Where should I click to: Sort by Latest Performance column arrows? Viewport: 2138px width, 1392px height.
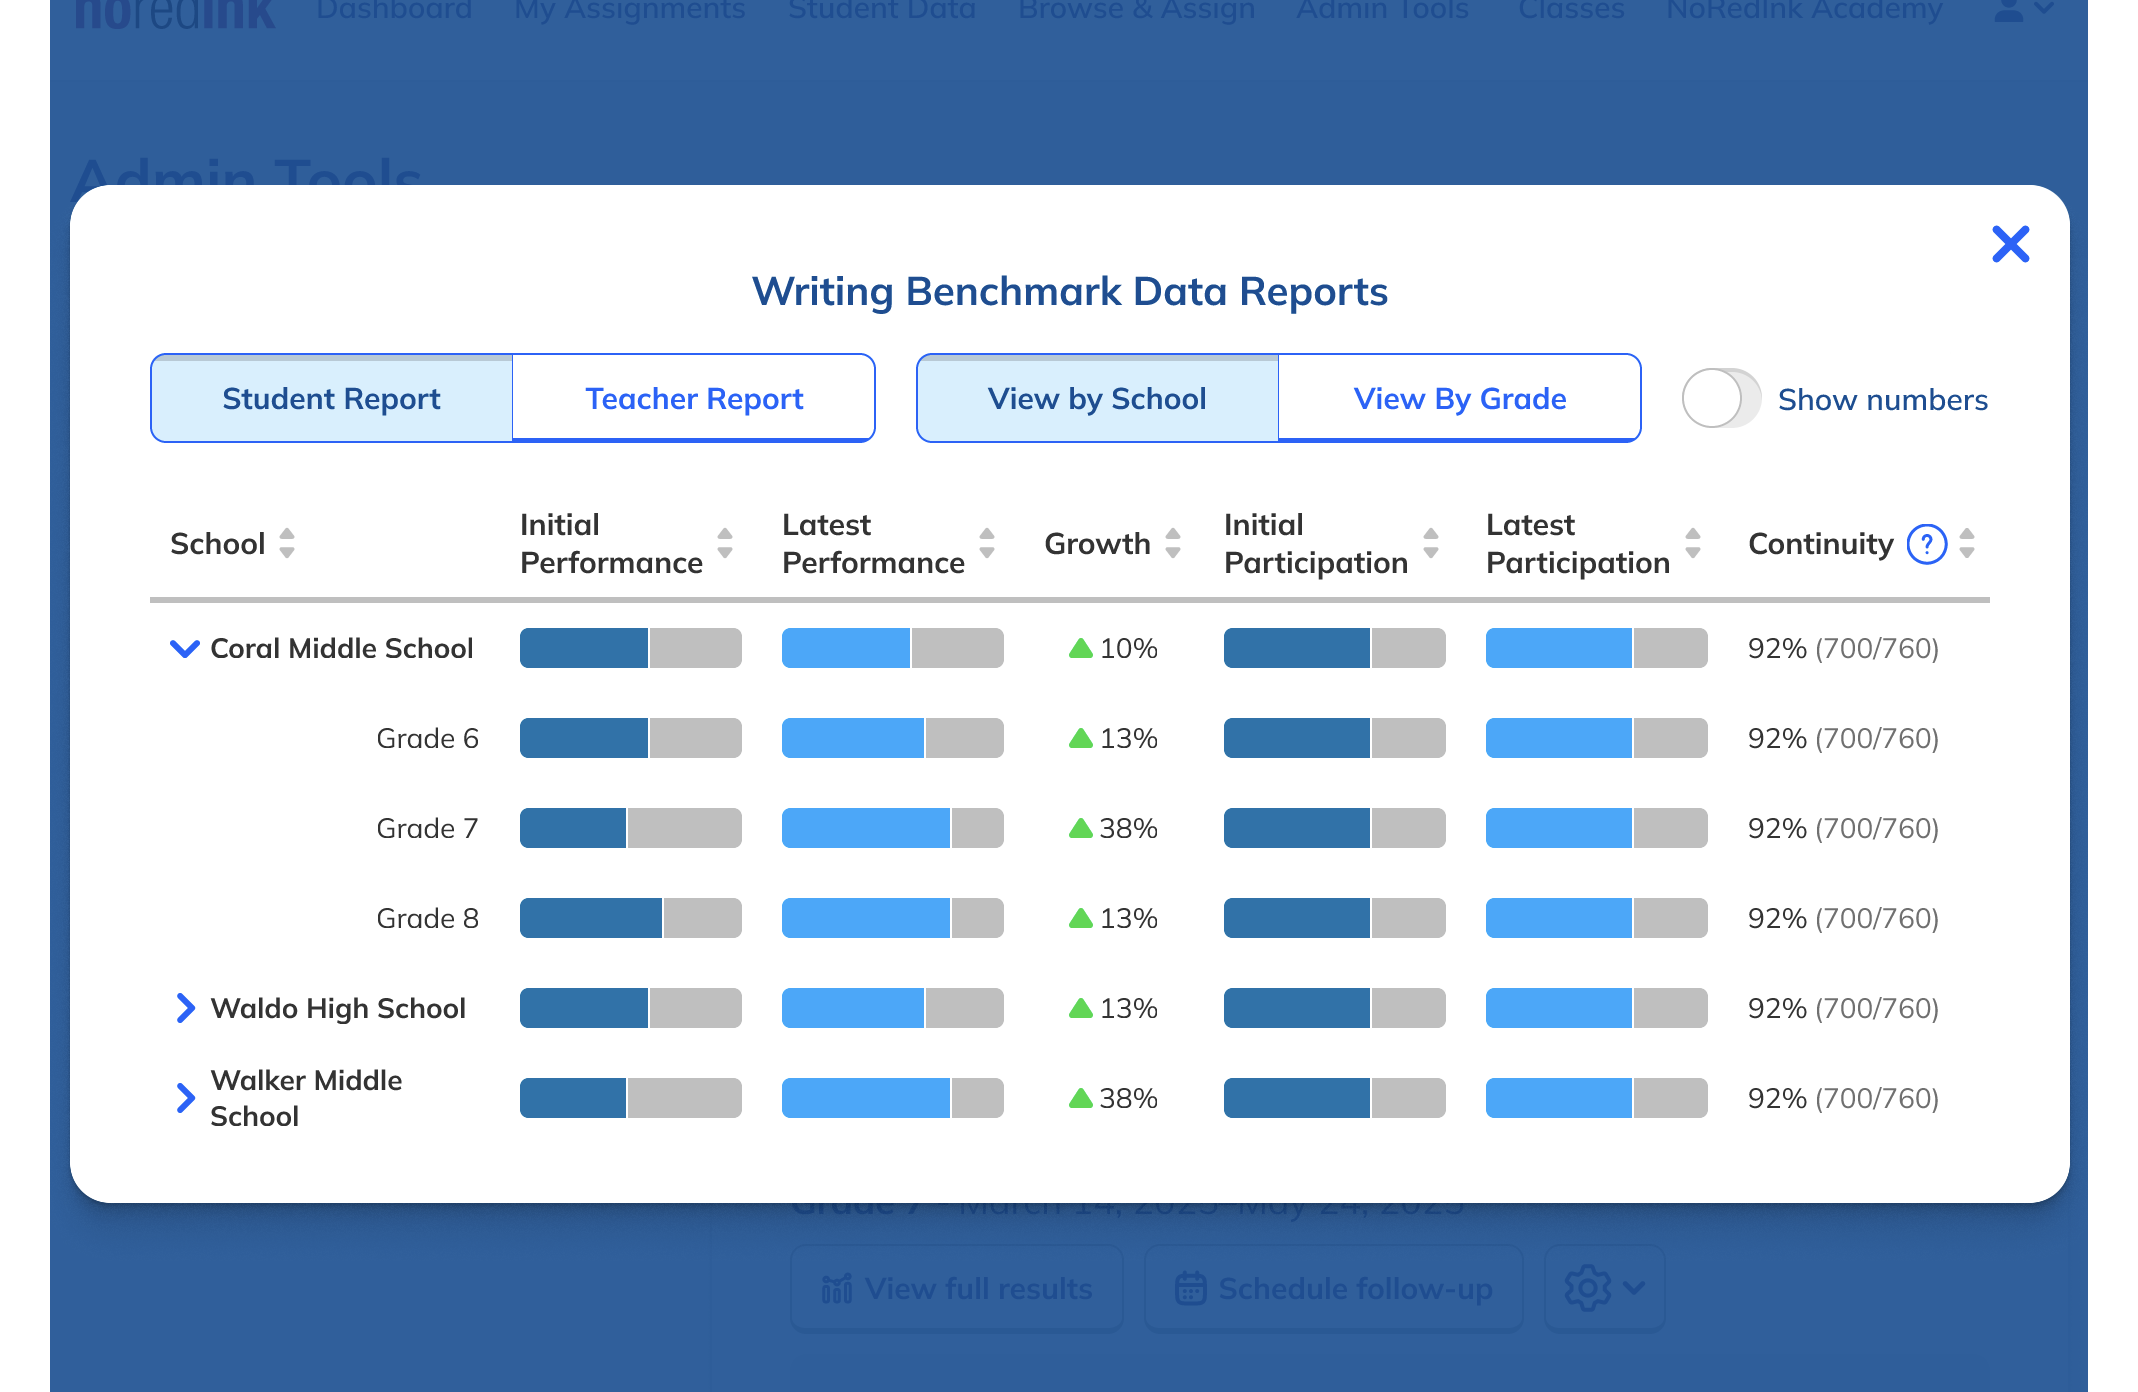coord(987,544)
